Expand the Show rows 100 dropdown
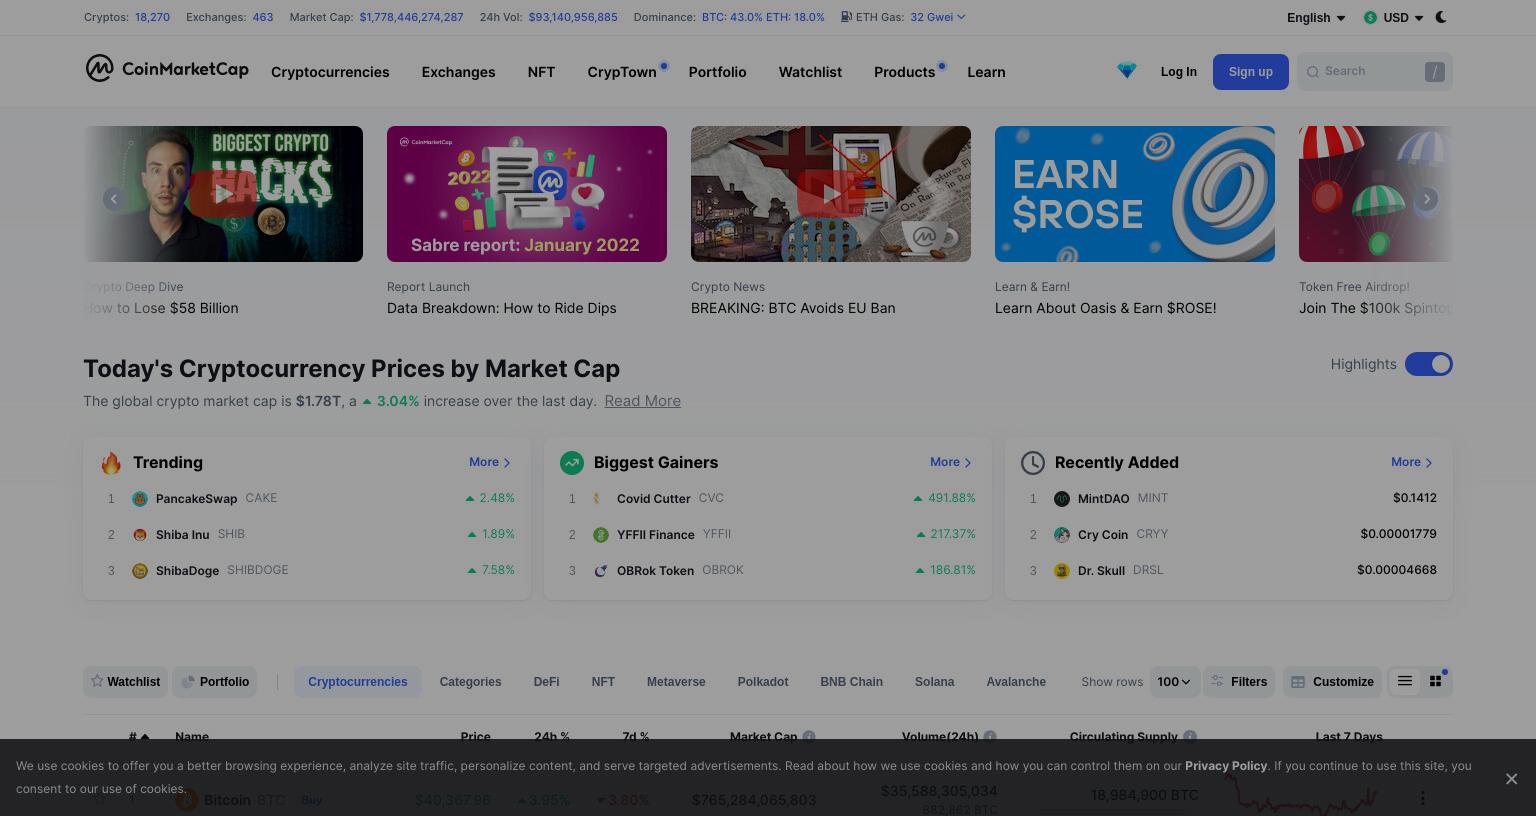The image size is (1536, 816). tap(1174, 682)
